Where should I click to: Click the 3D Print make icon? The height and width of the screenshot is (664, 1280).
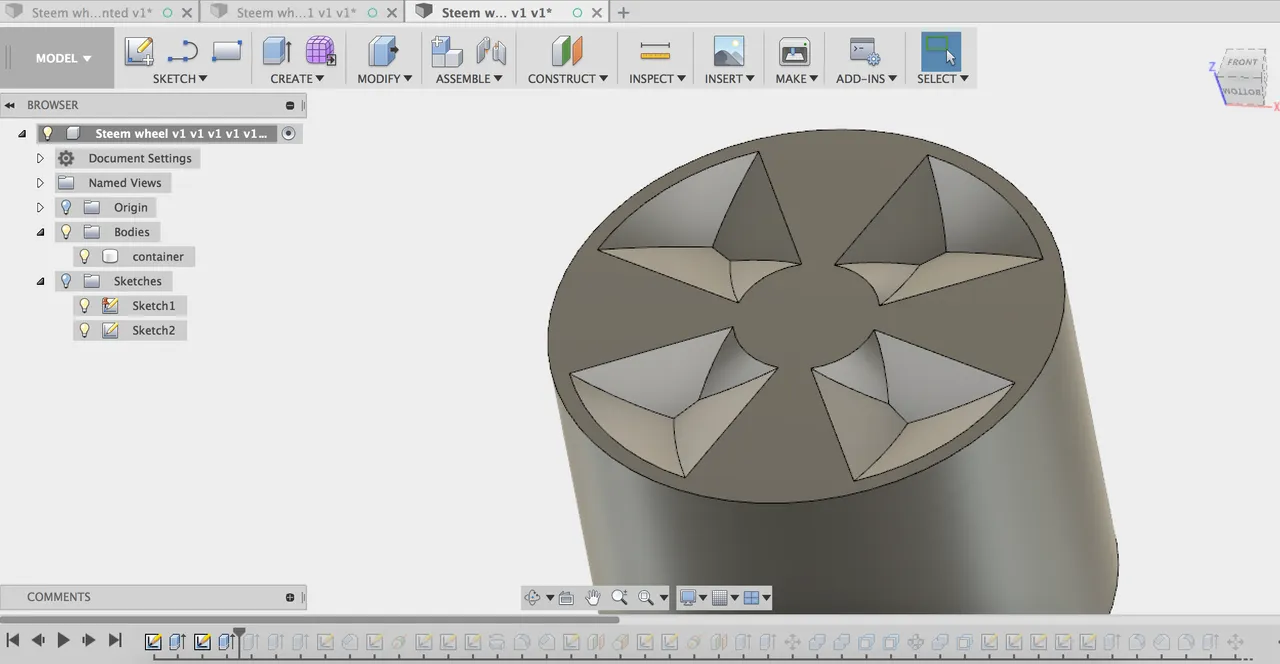tap(794, 51)
